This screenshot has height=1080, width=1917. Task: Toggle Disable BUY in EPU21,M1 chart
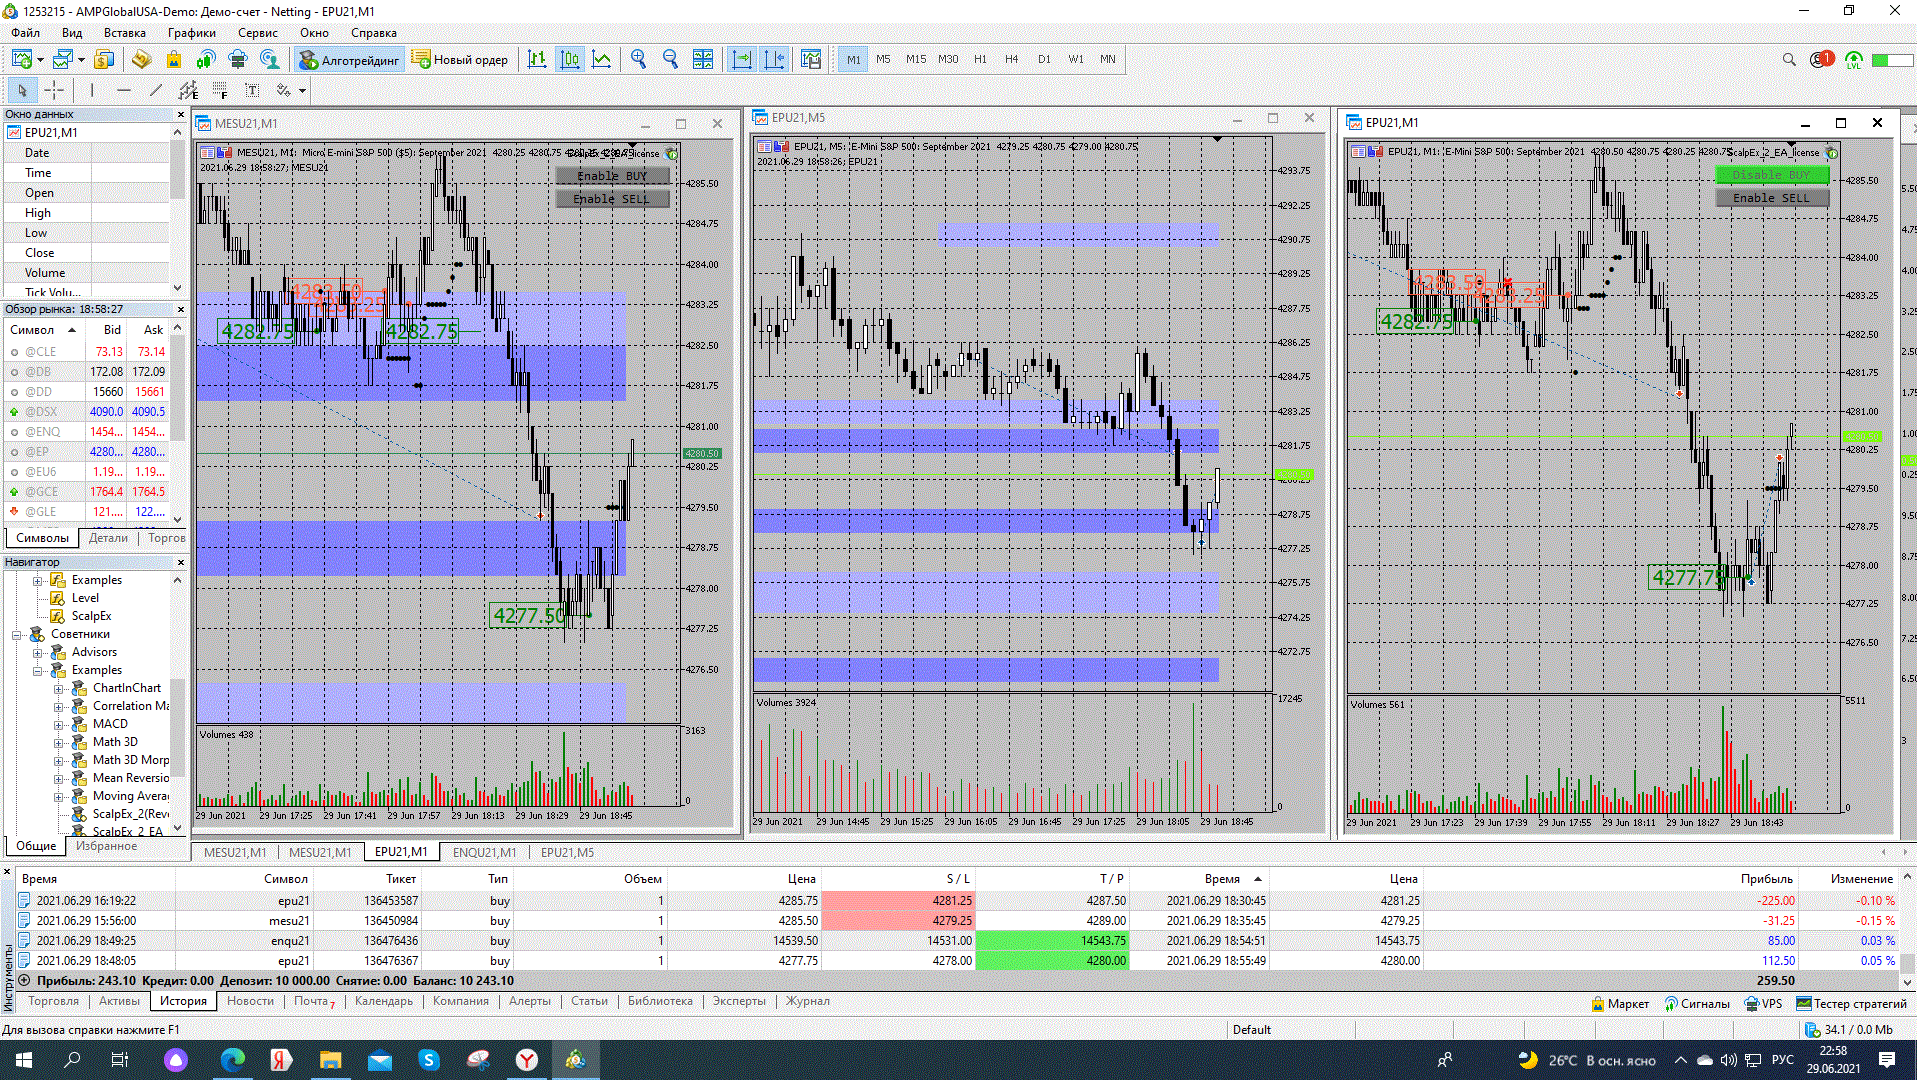click(1771, 175)
